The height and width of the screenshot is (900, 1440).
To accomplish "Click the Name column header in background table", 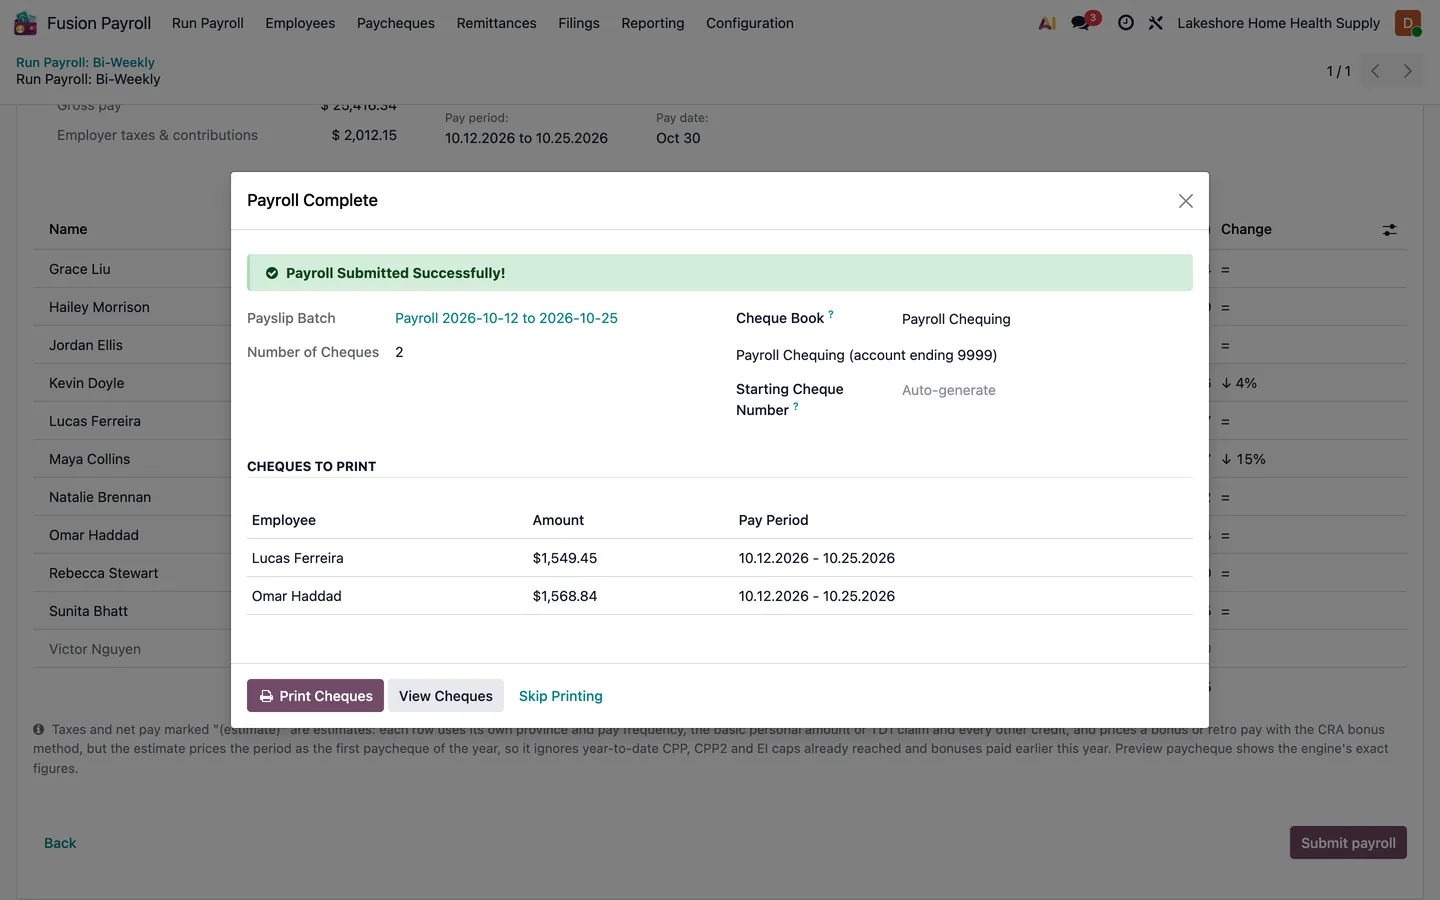I will 68,229.
